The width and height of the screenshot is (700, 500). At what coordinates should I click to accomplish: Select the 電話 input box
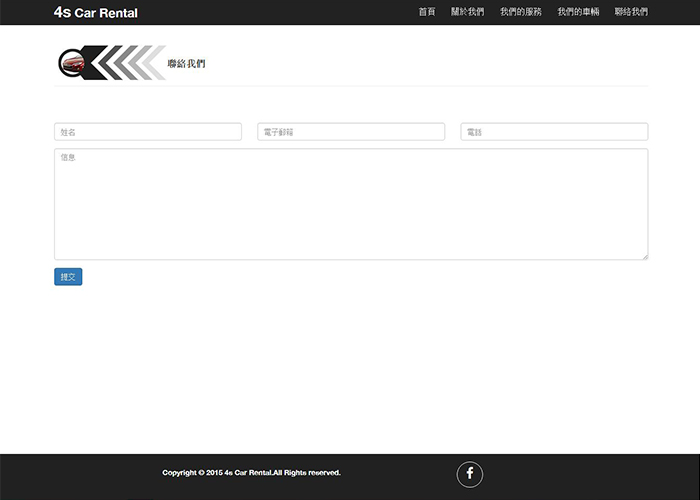[554, 132]
